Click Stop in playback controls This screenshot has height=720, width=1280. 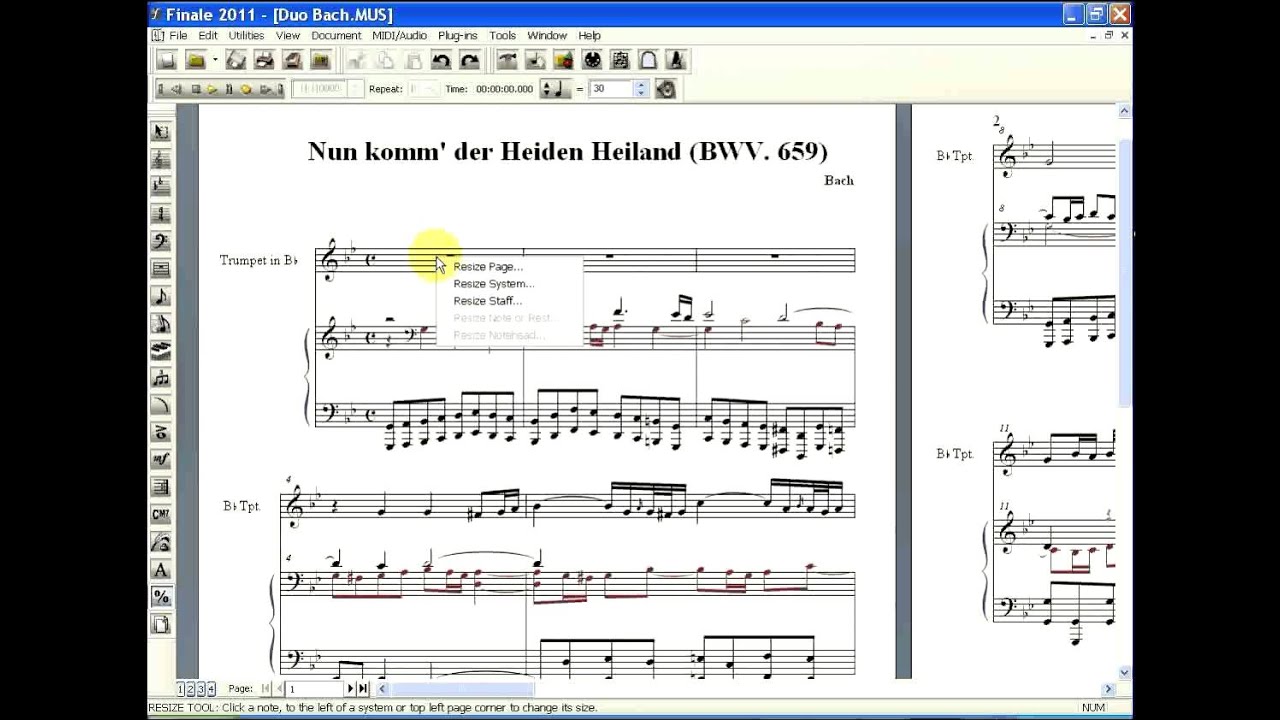(x=196, y=89)
